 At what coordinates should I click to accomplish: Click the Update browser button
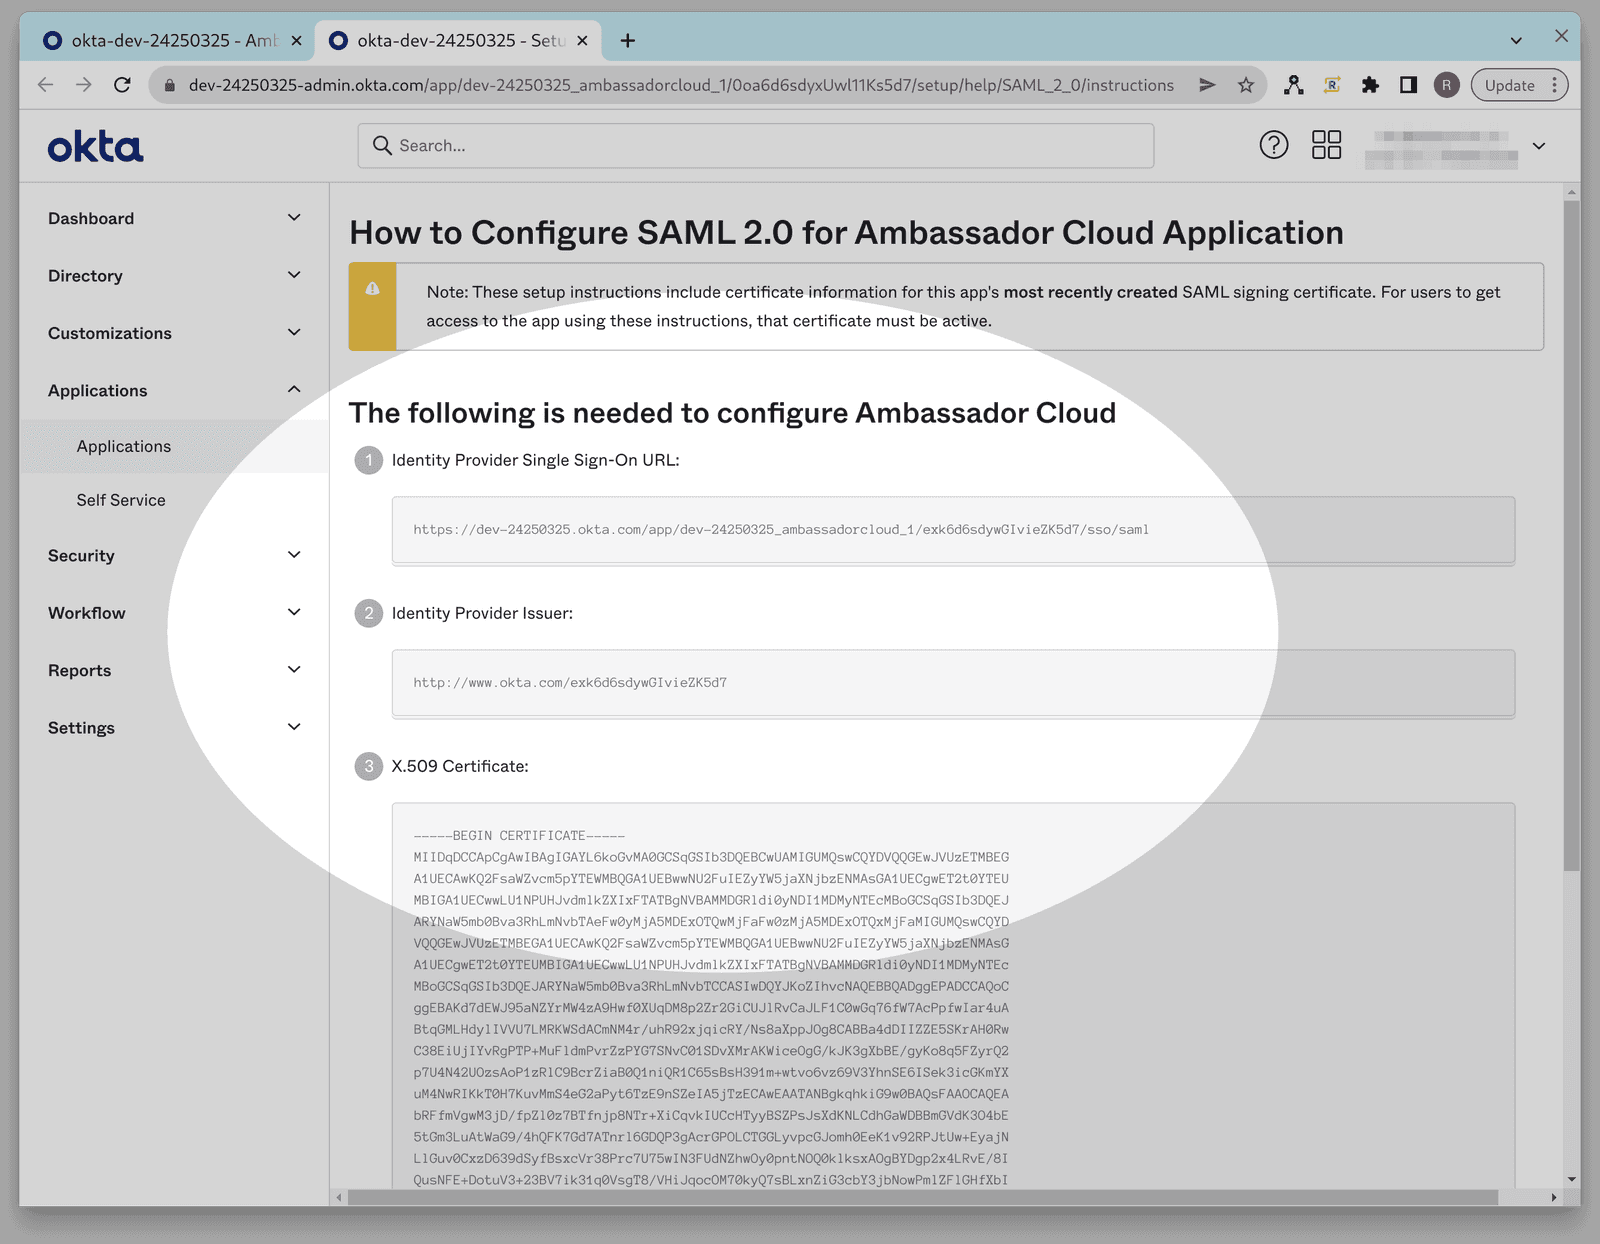click(x=1509, y=85)
